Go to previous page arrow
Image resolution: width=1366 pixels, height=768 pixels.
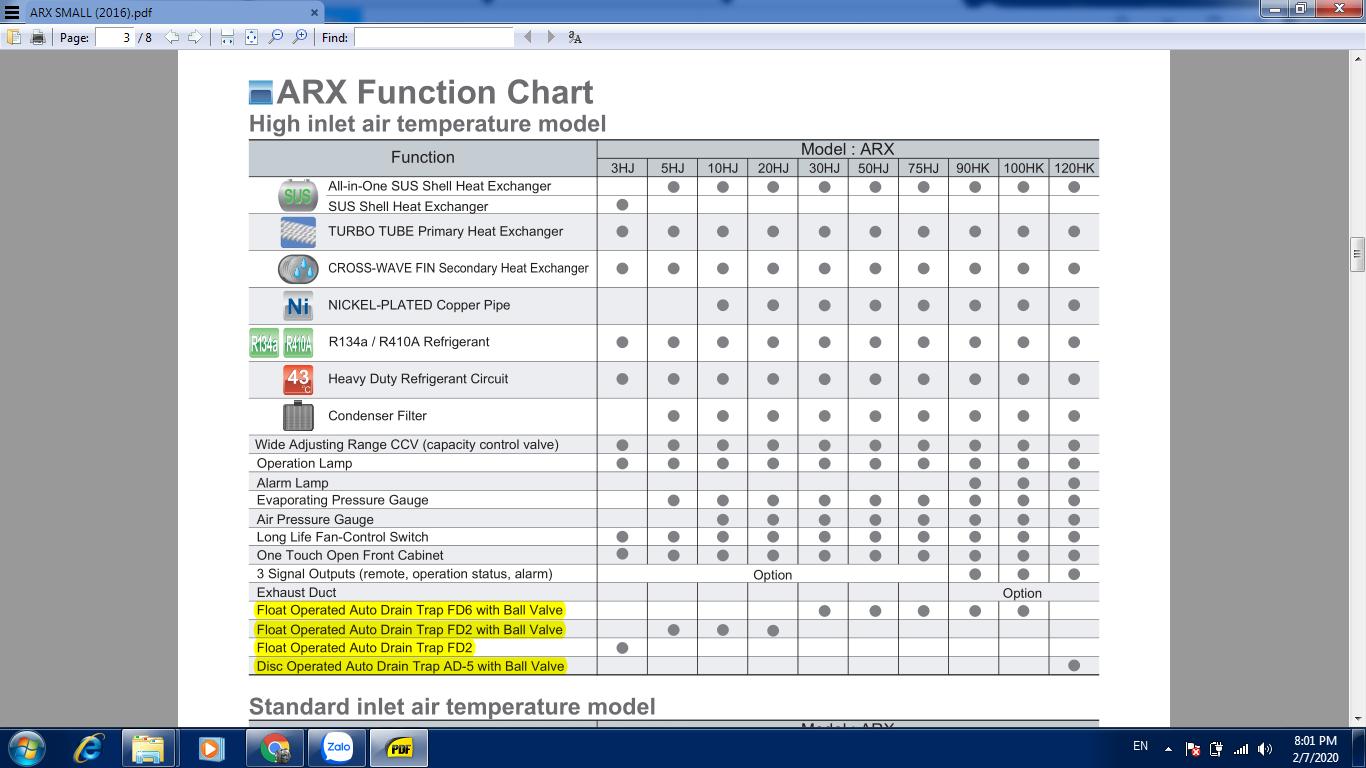(172, 37)
